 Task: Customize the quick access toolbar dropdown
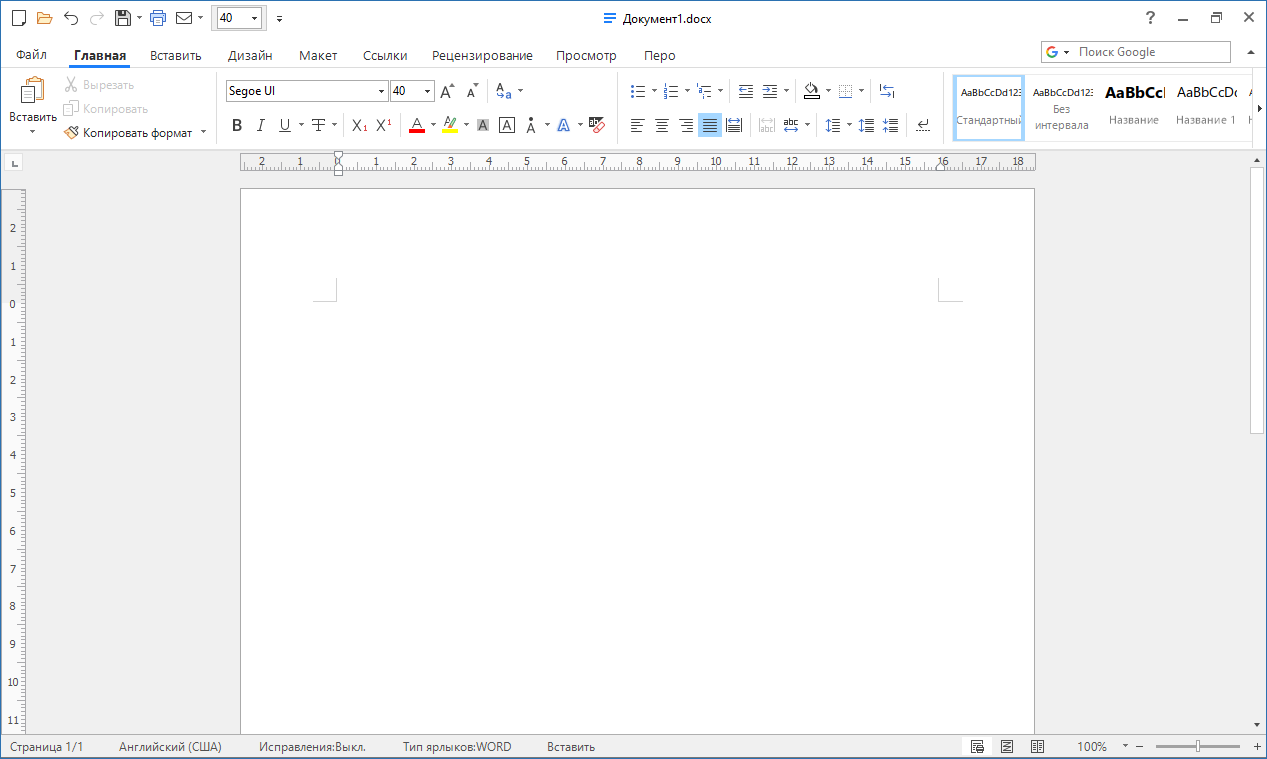click(x=279, y=18)
